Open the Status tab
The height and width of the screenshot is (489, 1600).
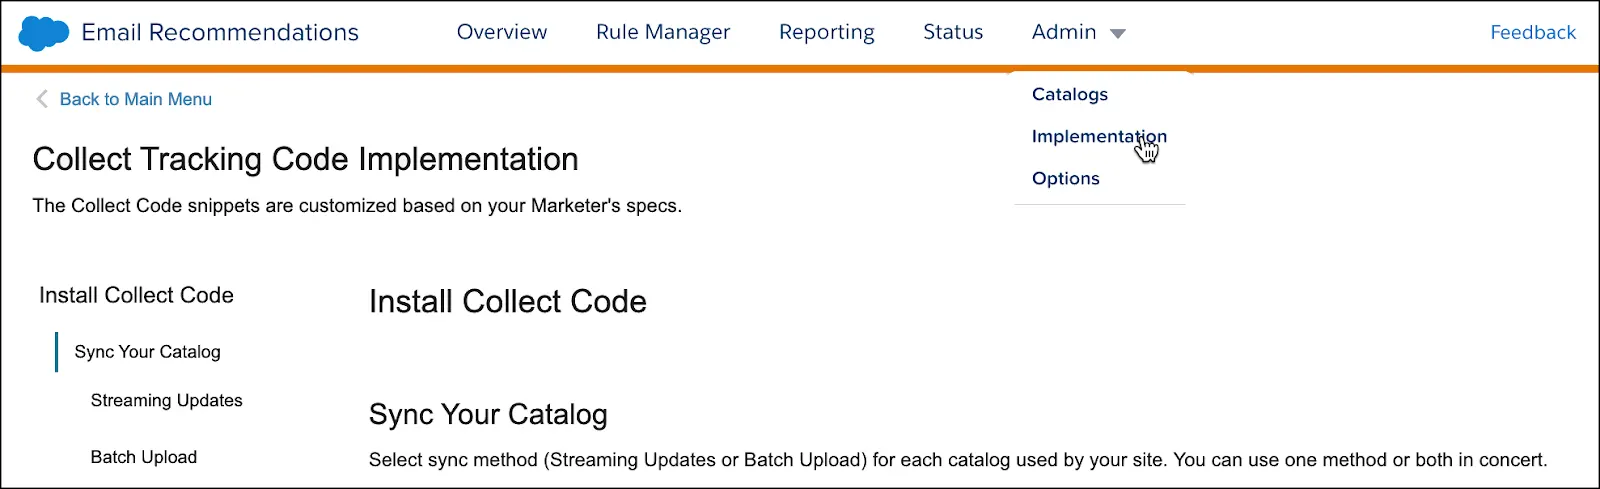(953, 32)
